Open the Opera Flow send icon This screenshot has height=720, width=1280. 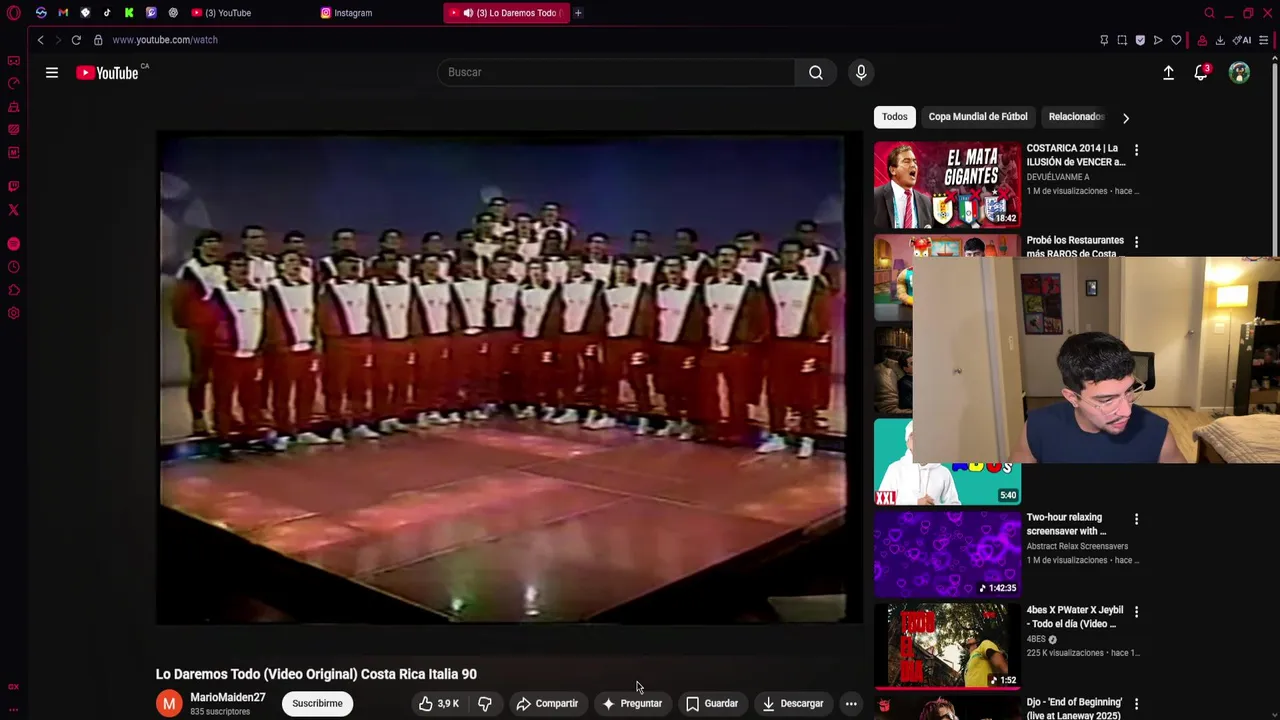(x=1158, y=40)
